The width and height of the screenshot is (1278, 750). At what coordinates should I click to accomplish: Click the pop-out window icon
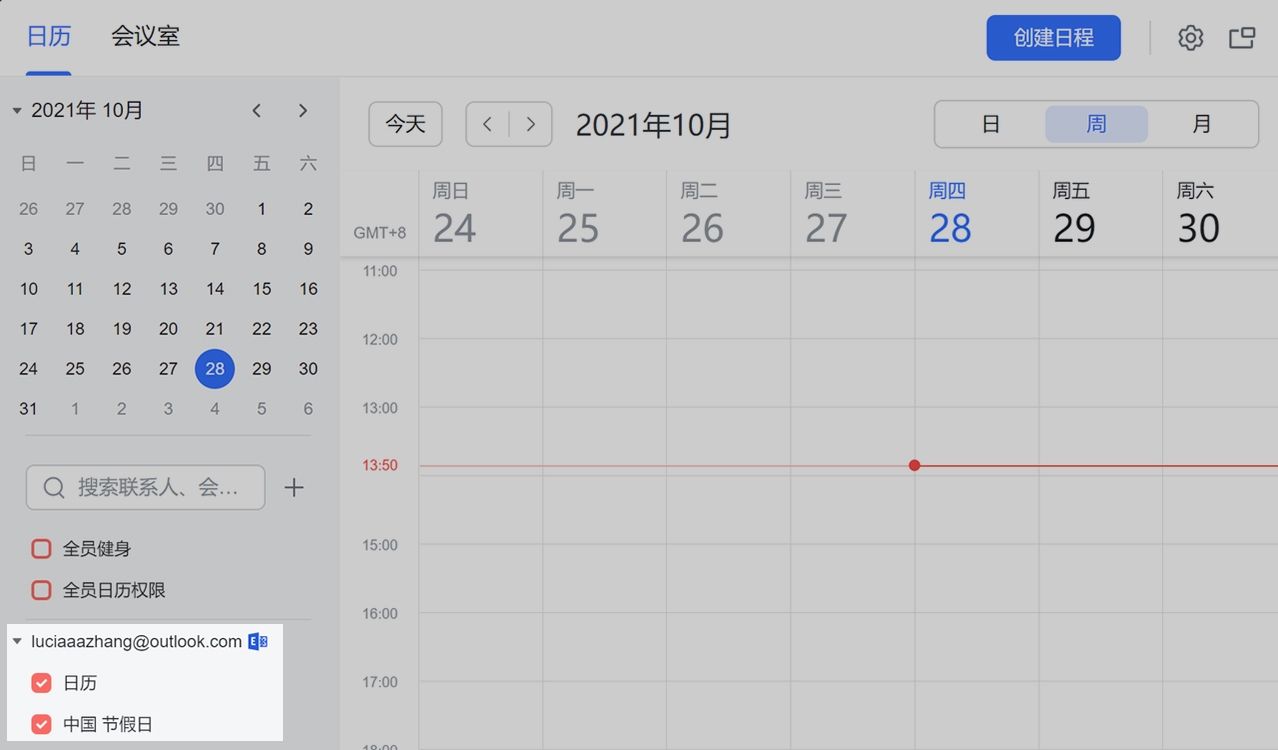click(x=1242, y=38)
